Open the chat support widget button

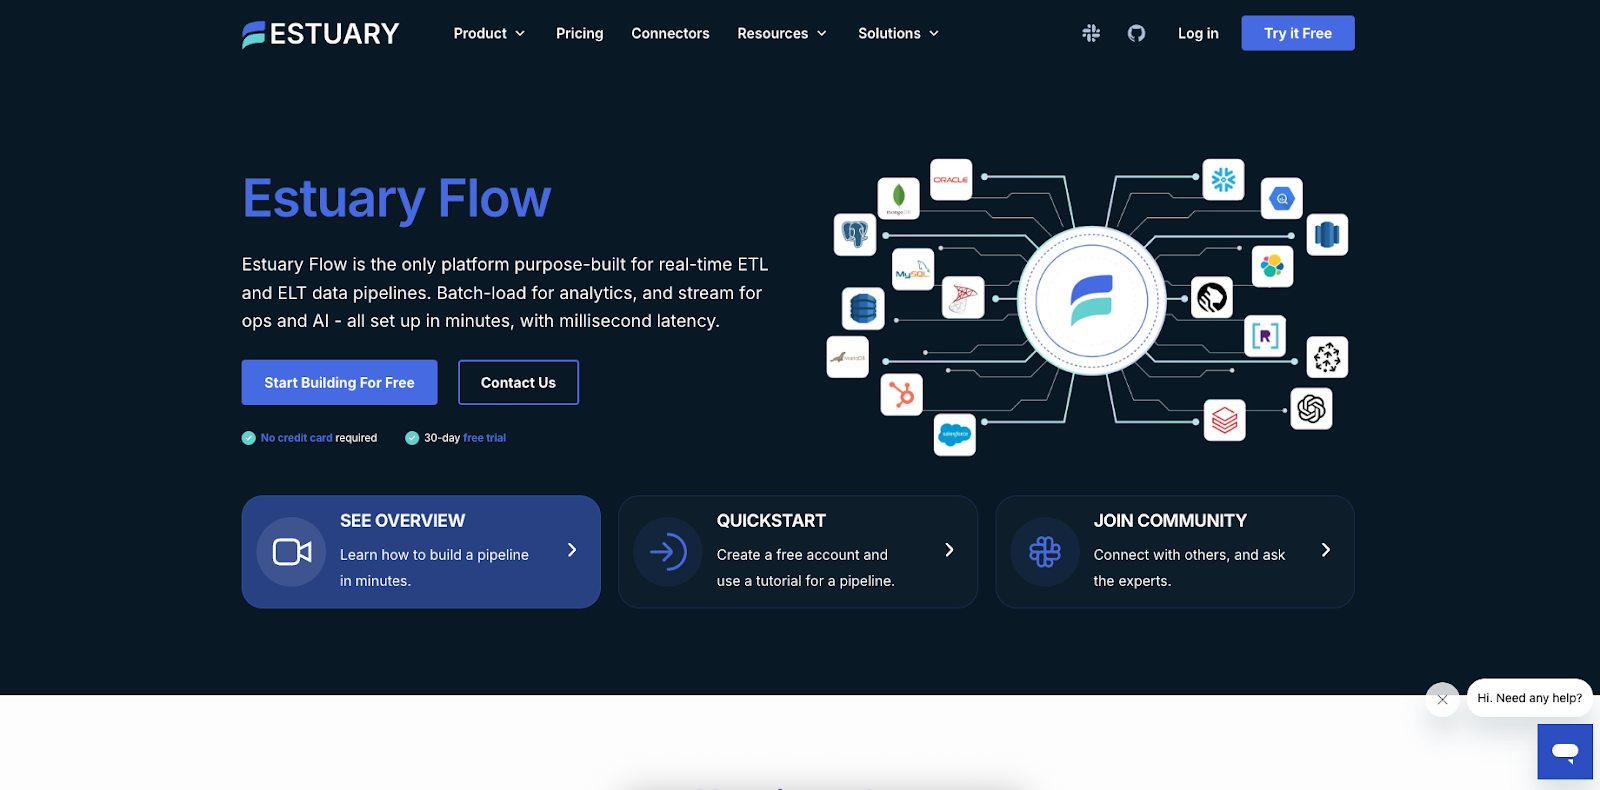click(x=1565, y=751)
